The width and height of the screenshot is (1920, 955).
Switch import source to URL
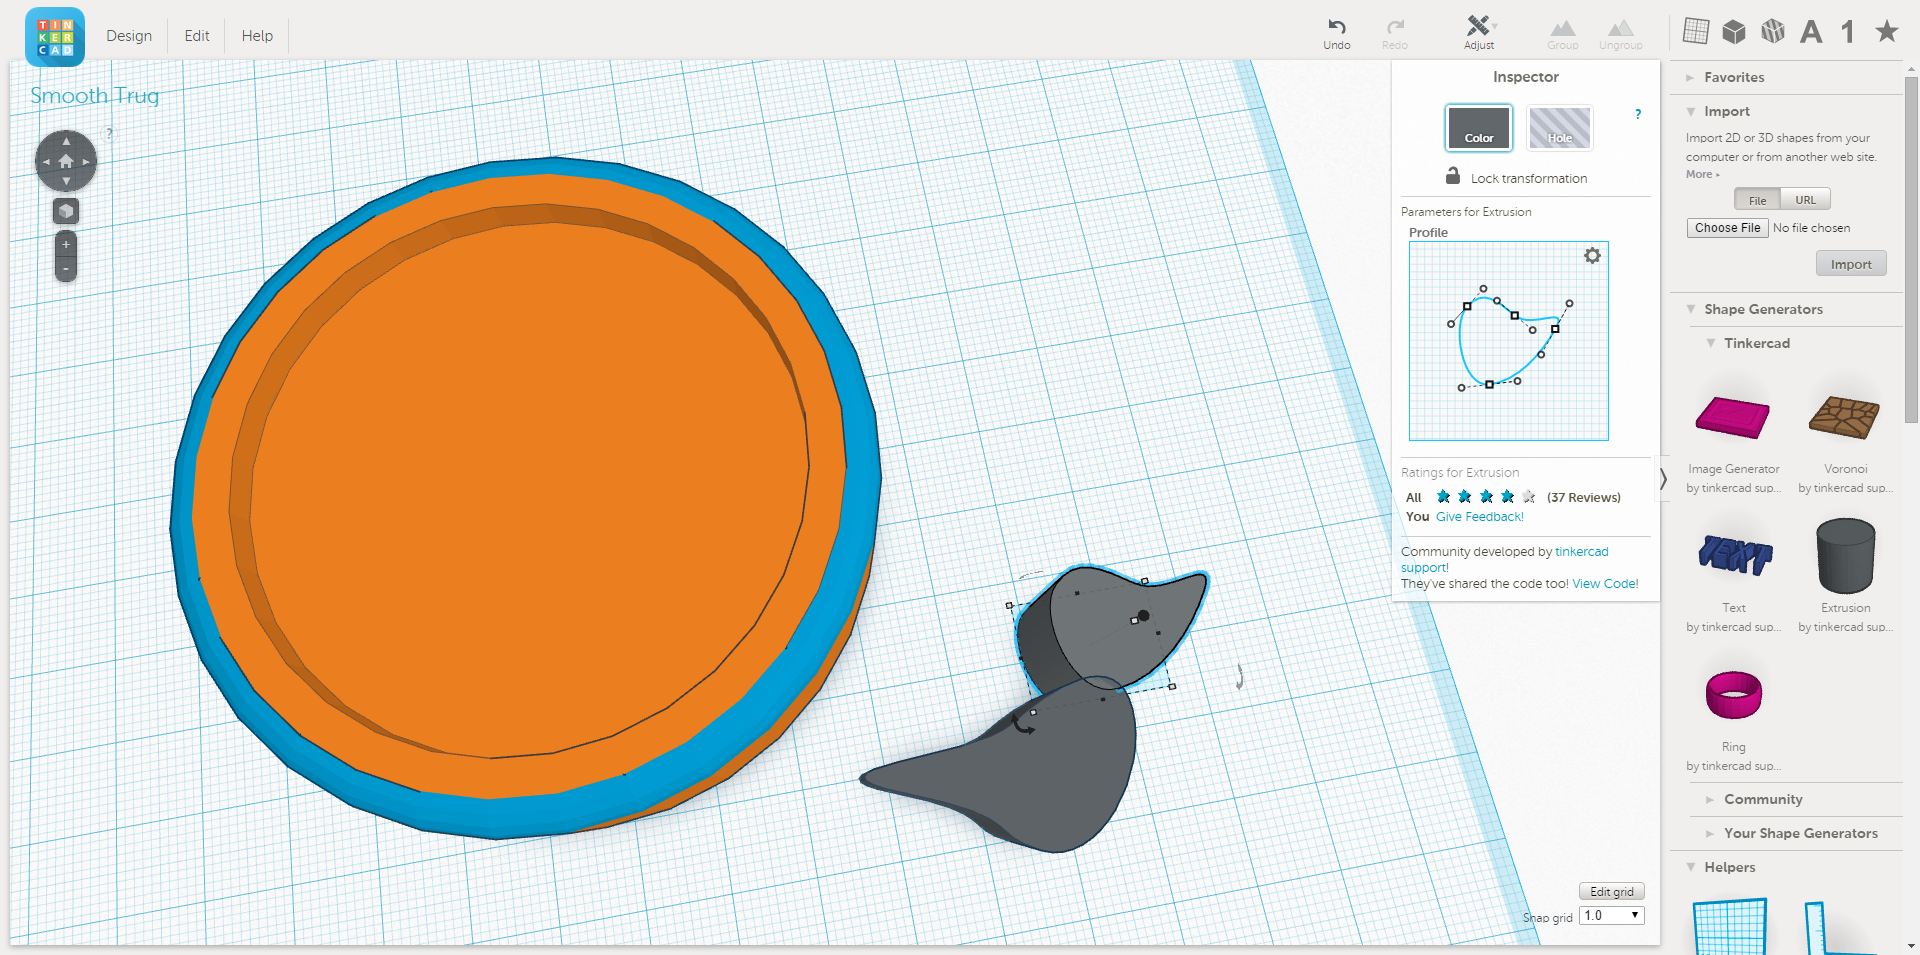pyautogui.click(x=1805, y=200)
